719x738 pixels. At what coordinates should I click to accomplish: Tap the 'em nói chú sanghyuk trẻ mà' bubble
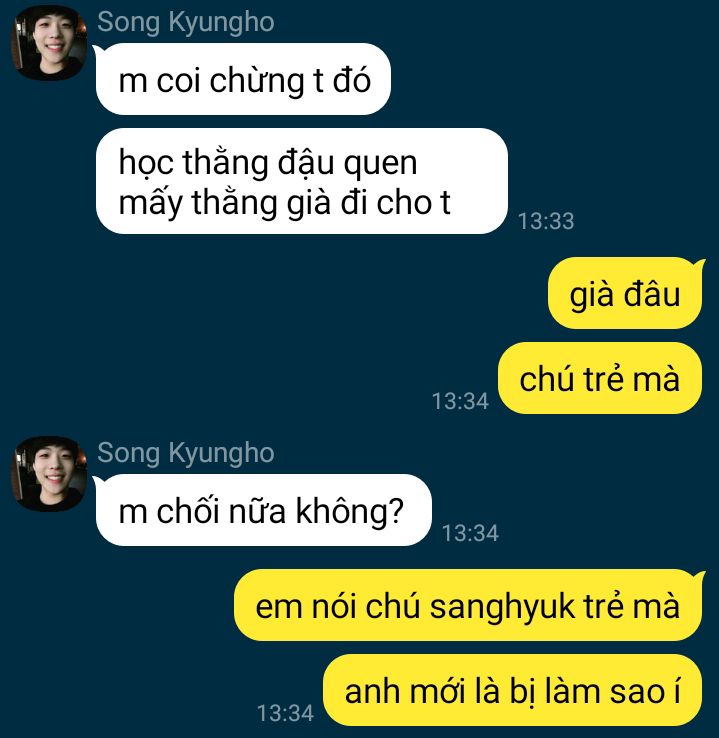click(468, 605)
